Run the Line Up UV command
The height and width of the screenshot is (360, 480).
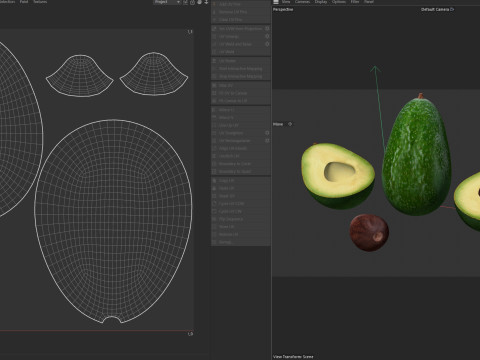pos(241,125)
